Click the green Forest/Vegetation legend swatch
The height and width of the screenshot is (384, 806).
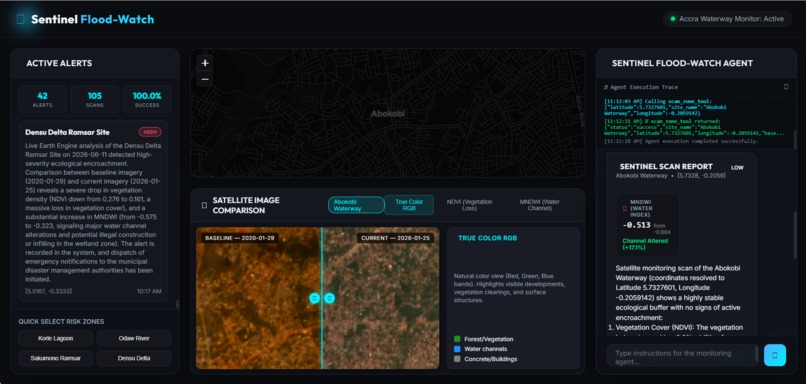[x=456, y=339]
